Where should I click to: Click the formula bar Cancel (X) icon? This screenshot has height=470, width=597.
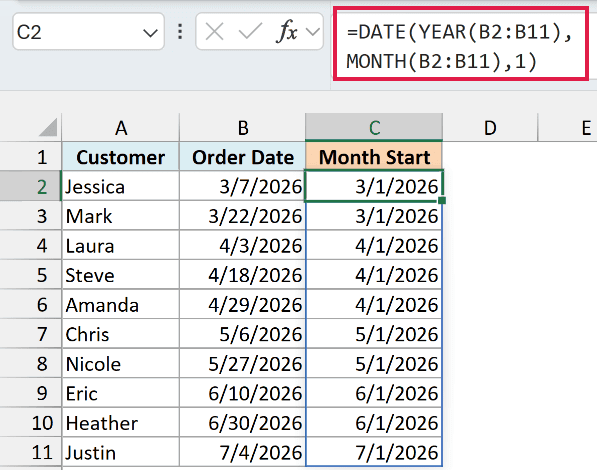click(x=214, y=32)
